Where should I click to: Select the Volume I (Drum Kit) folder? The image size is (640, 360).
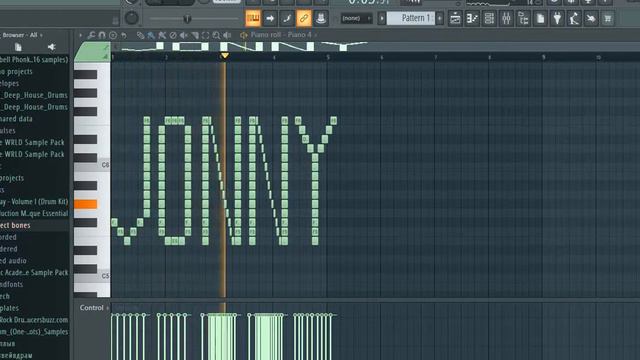[34, 202]
